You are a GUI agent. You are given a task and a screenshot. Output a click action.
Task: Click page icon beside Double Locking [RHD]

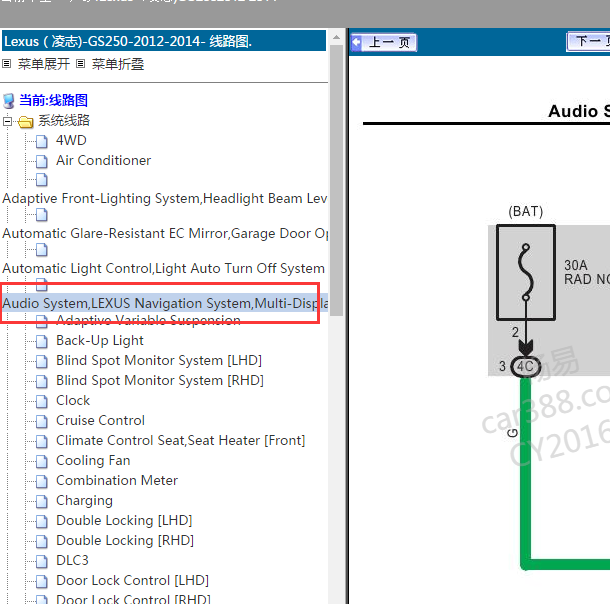pyautogui.click(x=42, y=541)
